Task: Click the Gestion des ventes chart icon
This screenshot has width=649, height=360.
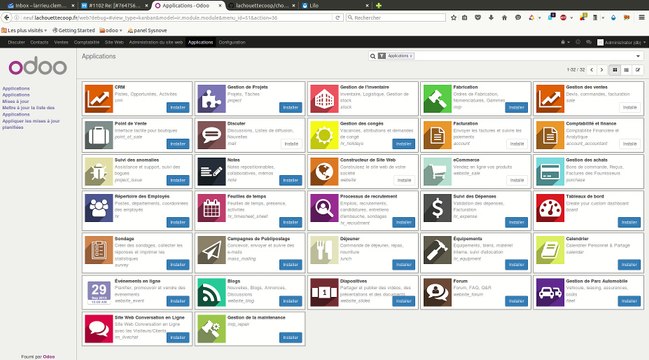Action: click(x=550, y=99)
